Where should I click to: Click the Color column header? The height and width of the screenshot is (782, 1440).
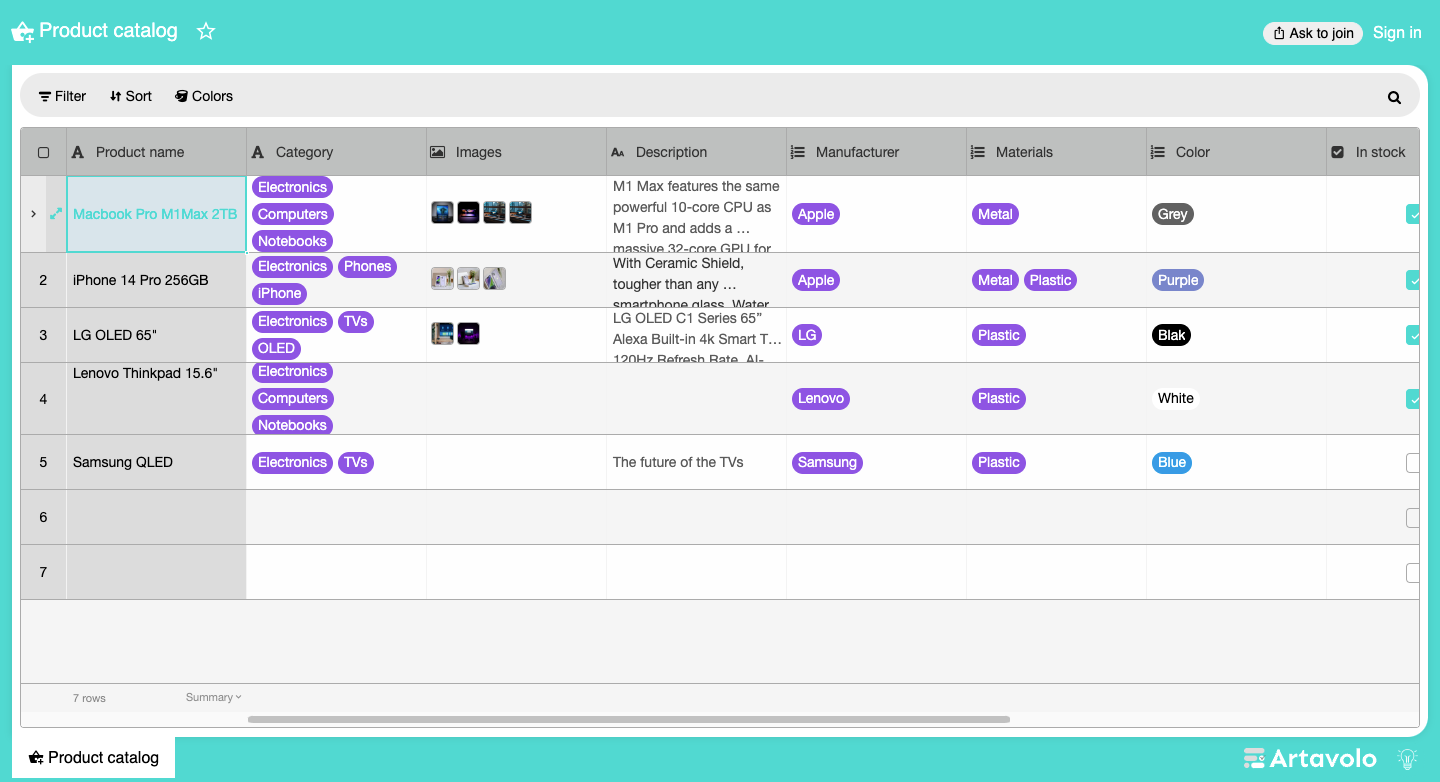click(1236, 152)
